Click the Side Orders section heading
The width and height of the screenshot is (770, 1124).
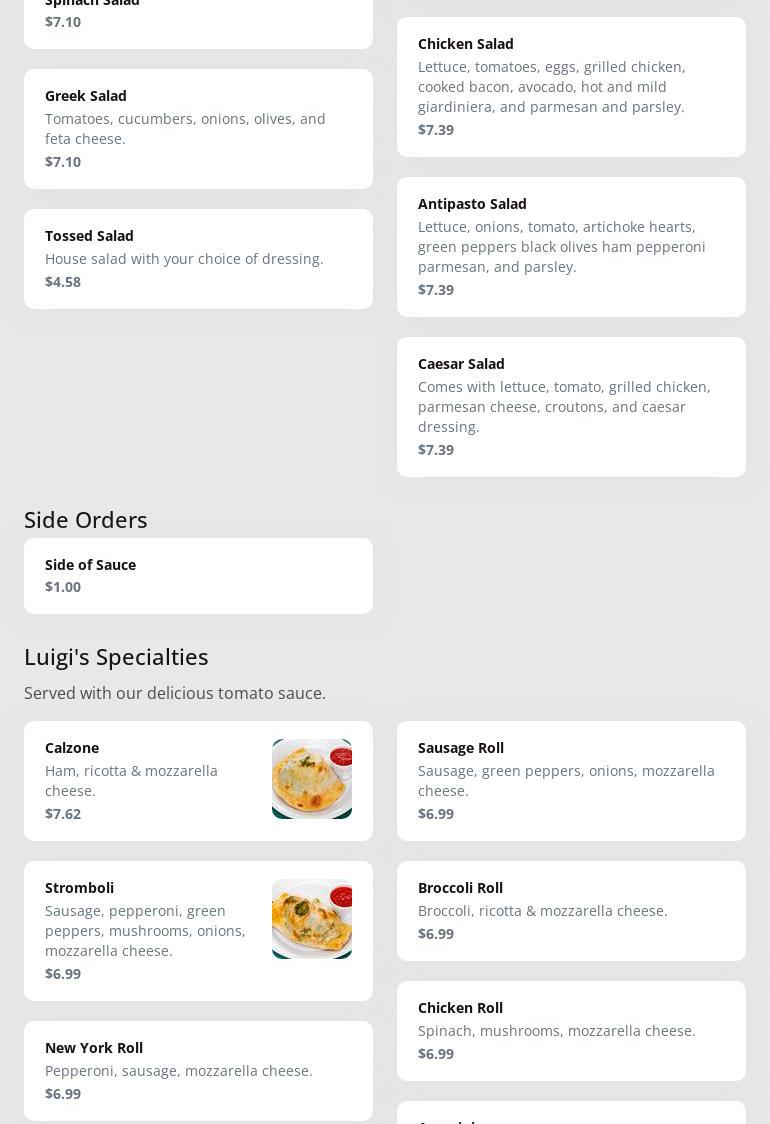tap(86, 520)
